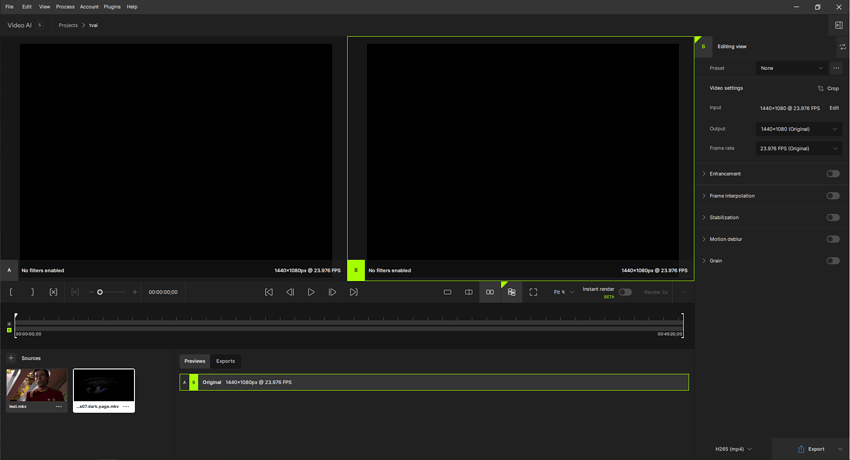Open preset options three-dot menu

coord(836,68)
